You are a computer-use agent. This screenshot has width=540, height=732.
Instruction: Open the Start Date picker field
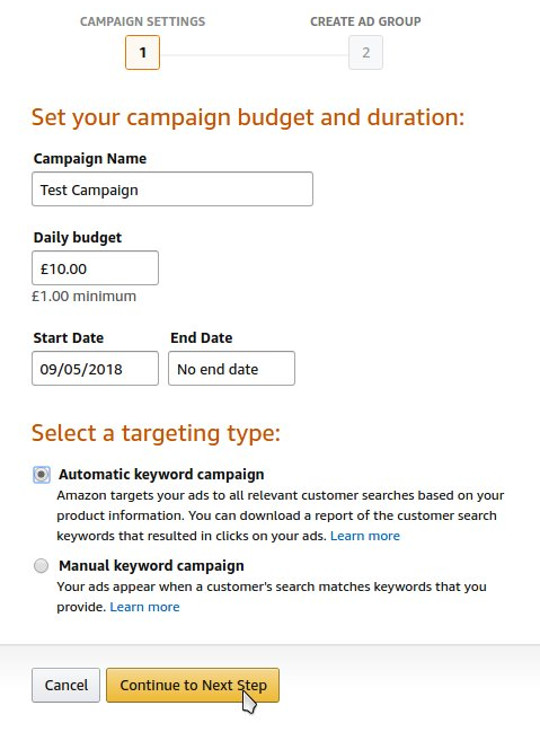pyautogui.click(x=95, y=368)
